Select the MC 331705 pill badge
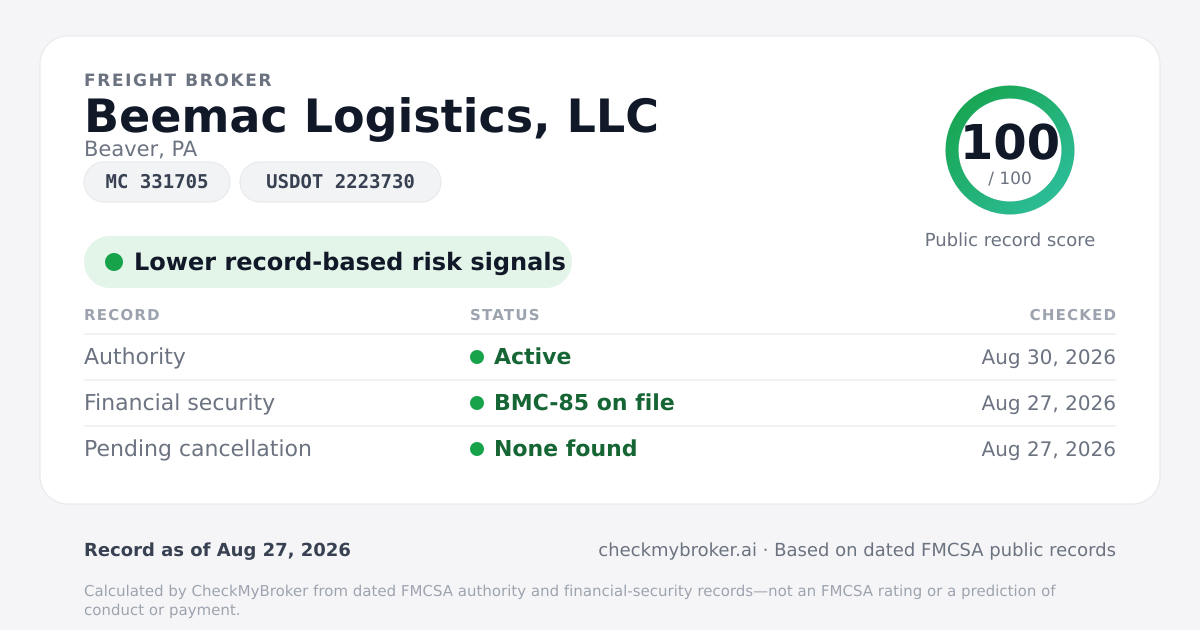Viewport: 1200px width, 630px height. click(157, 182)
